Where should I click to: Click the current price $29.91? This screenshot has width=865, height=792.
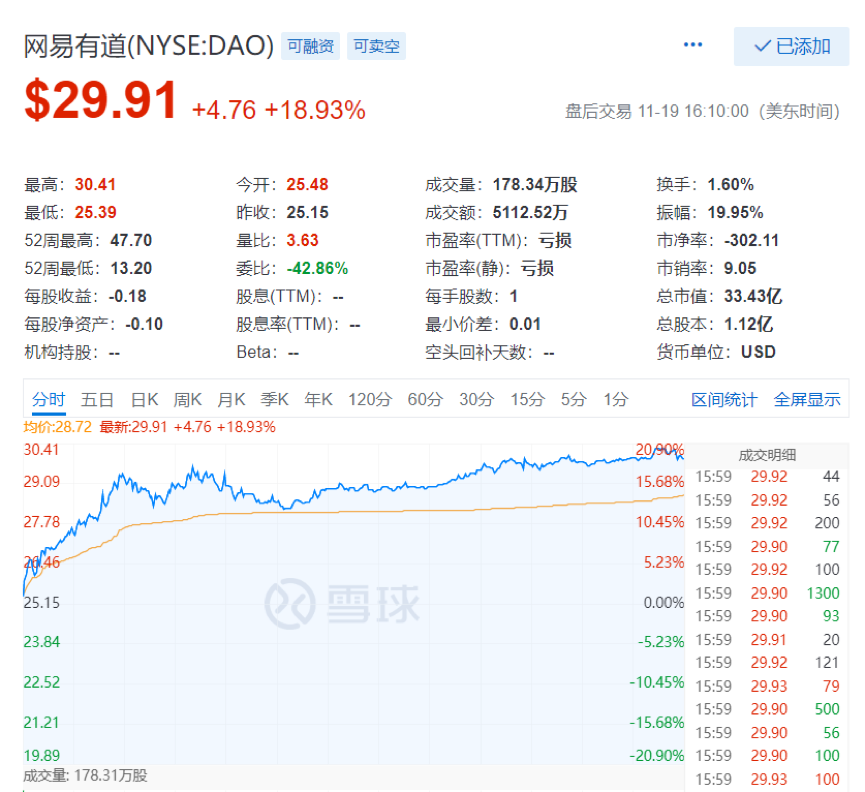tap(101, 100)
